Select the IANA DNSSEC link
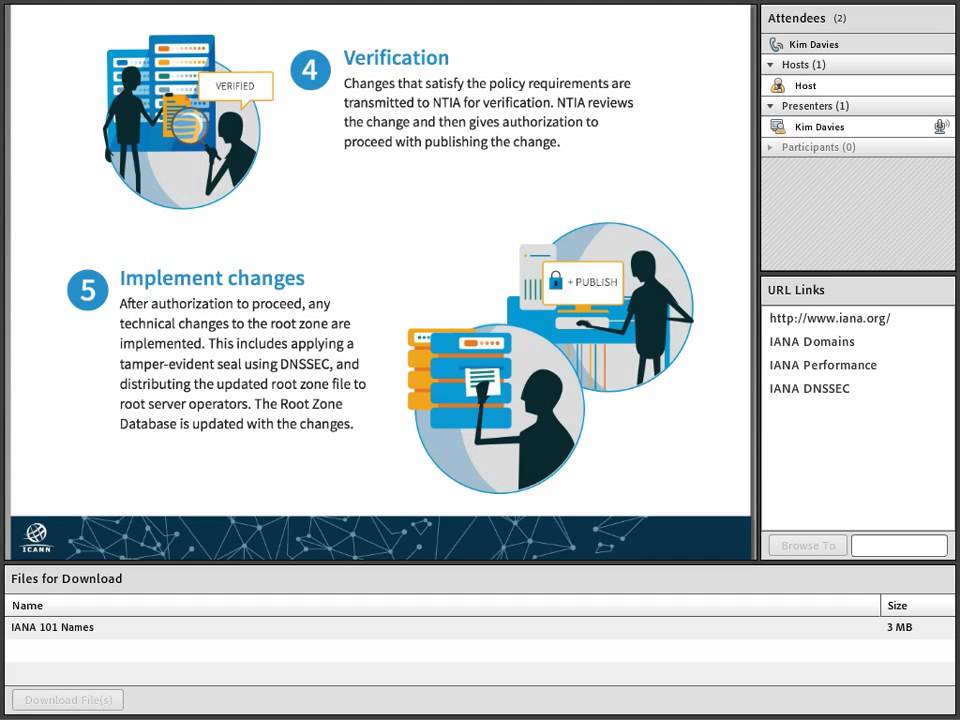 point(809,388)
